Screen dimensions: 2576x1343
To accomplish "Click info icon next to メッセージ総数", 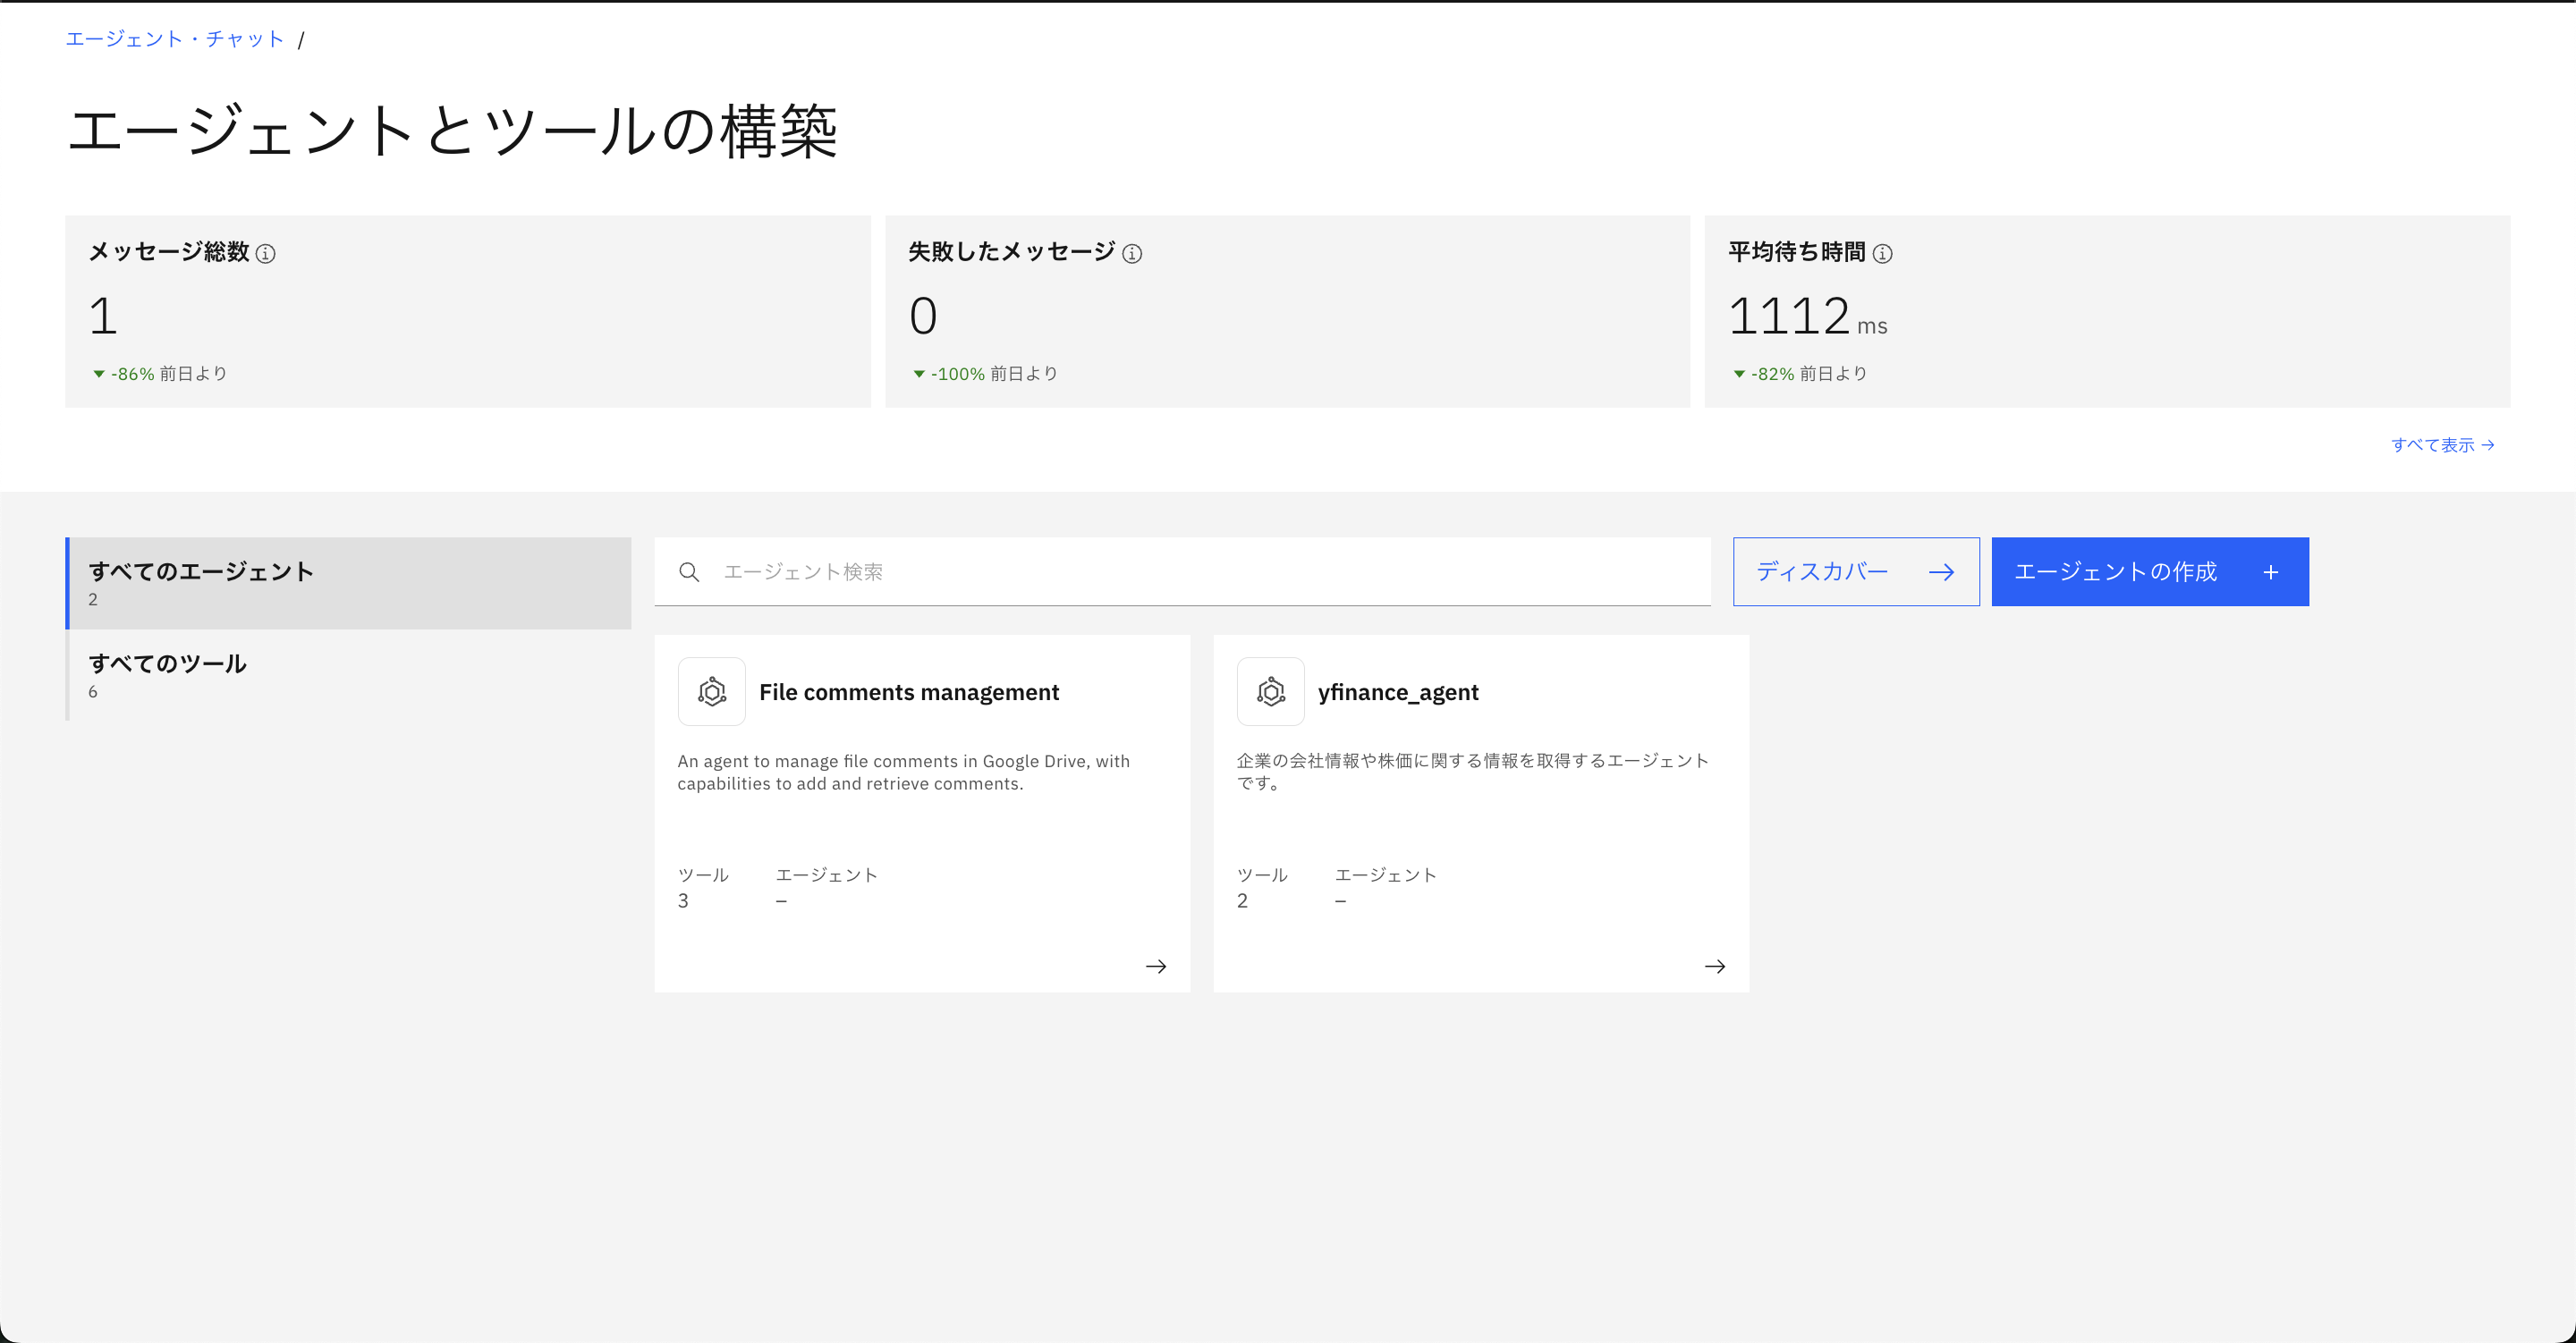I will (x=265, y=254).
